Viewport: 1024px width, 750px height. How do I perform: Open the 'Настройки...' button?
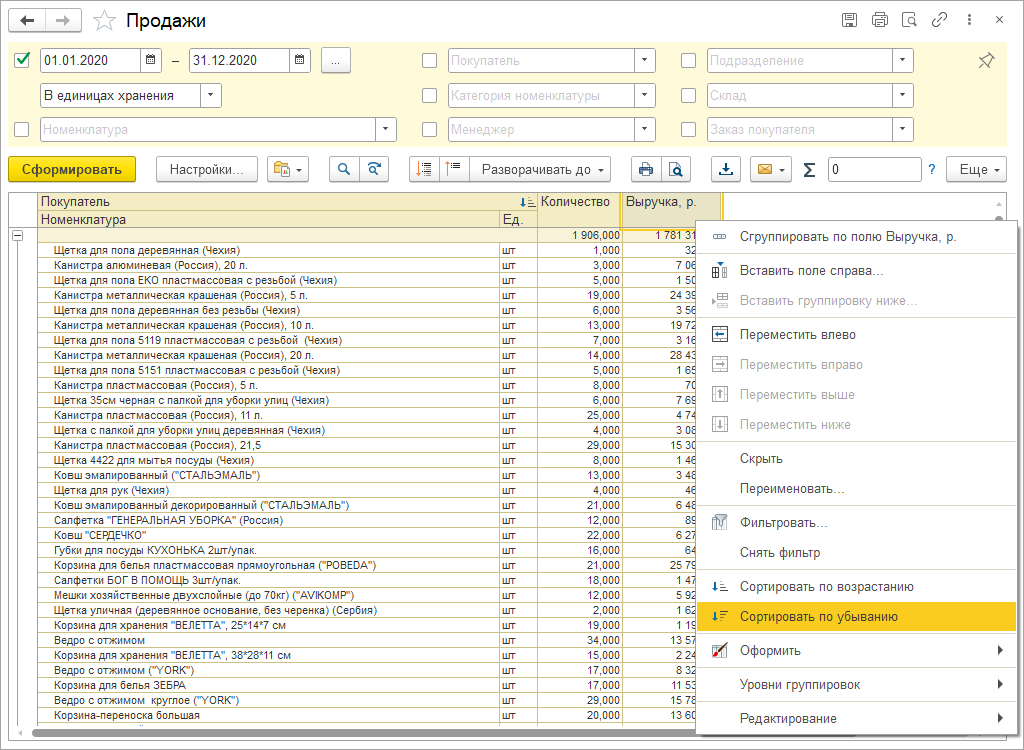coord(207,170)
